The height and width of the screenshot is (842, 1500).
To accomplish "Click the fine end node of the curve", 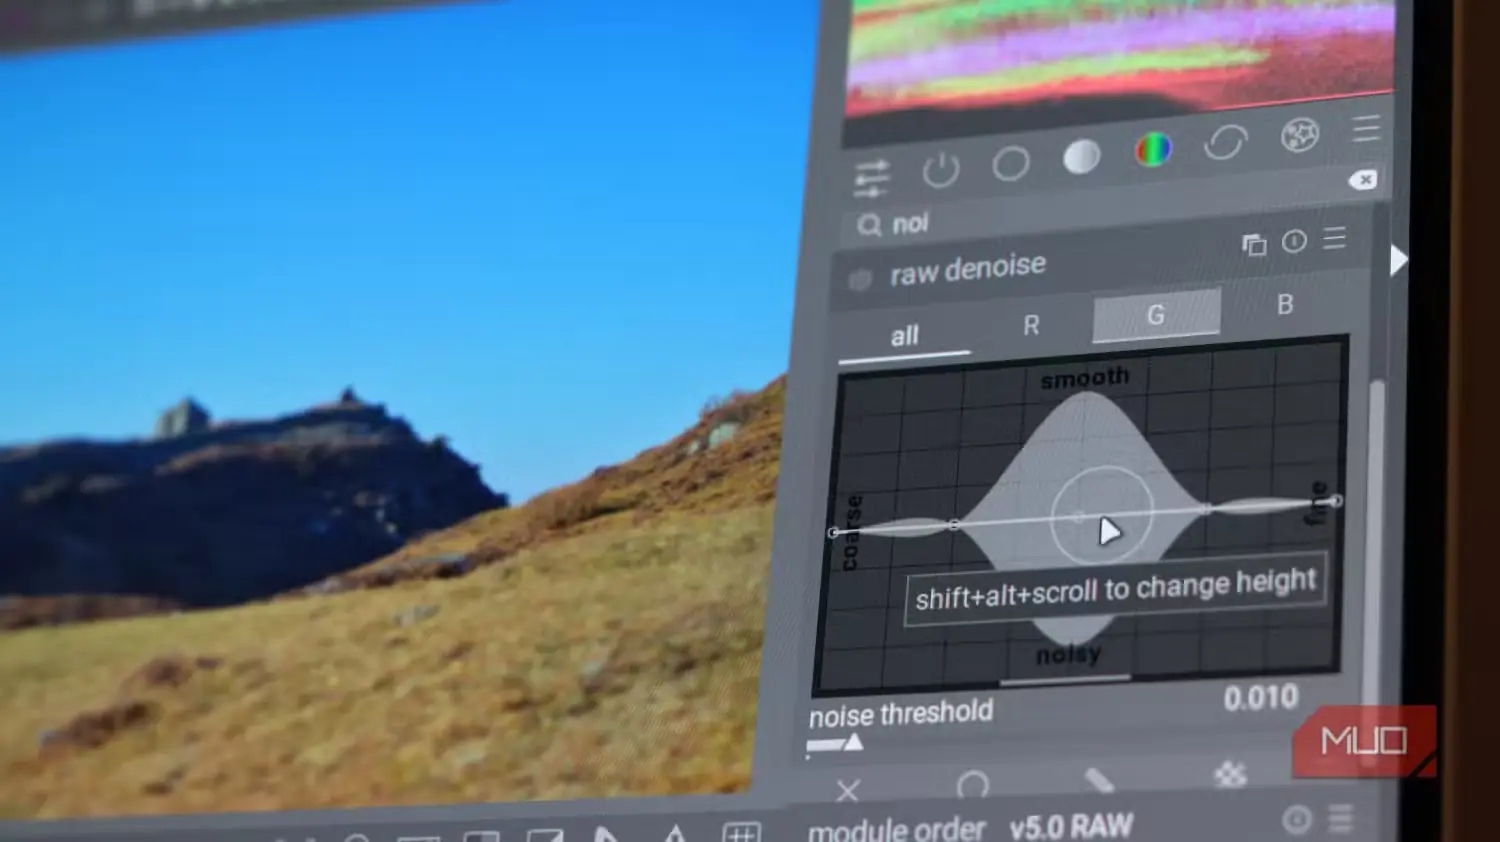I will [1336, 501].
